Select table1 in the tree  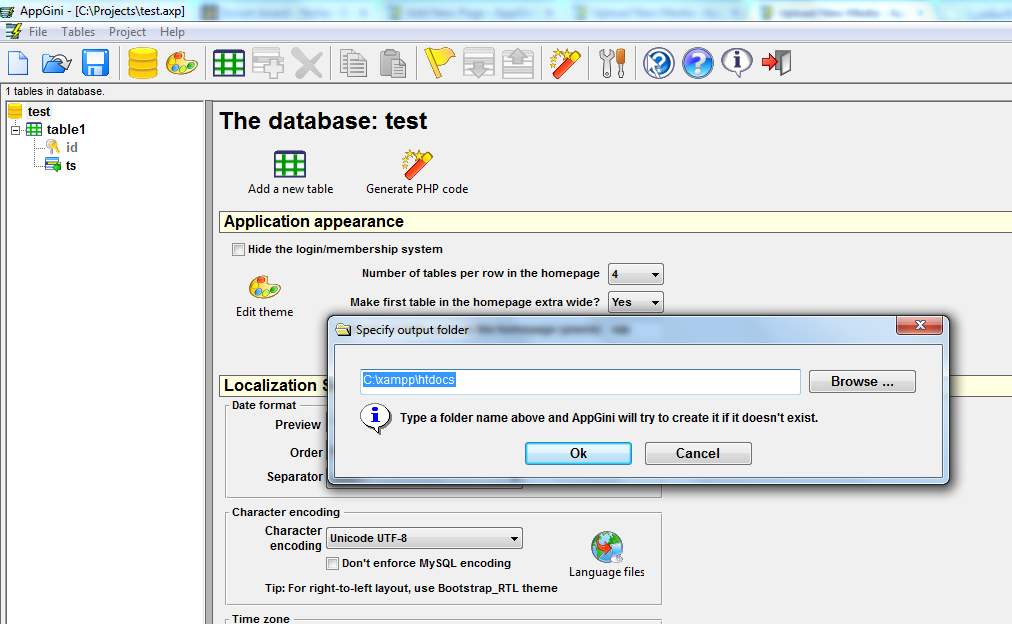65,130
